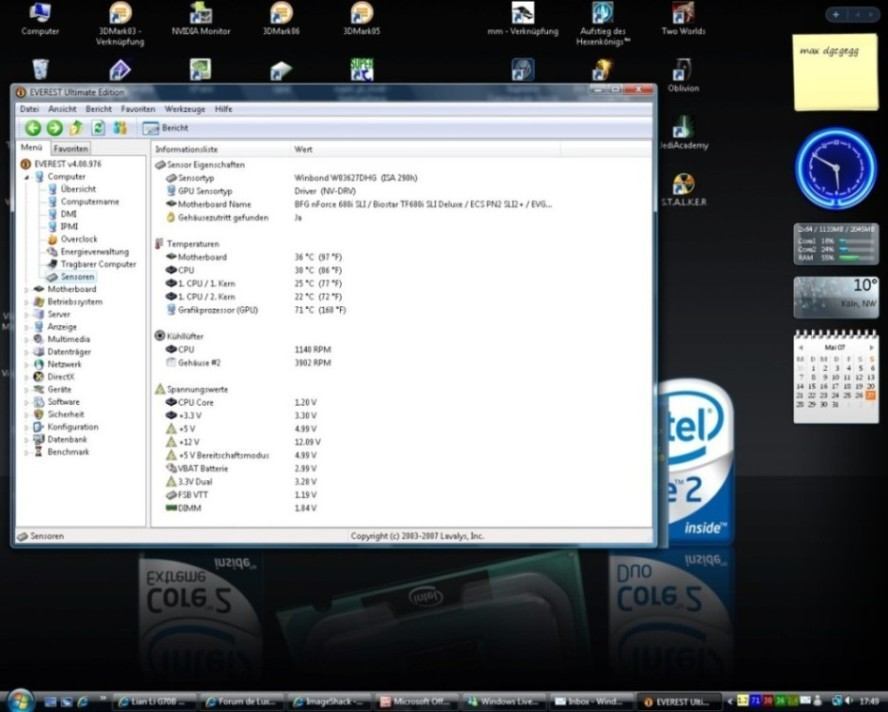Click the yellow sticky note gadget
Screen dimensions: 888x712
click(836, 72)
